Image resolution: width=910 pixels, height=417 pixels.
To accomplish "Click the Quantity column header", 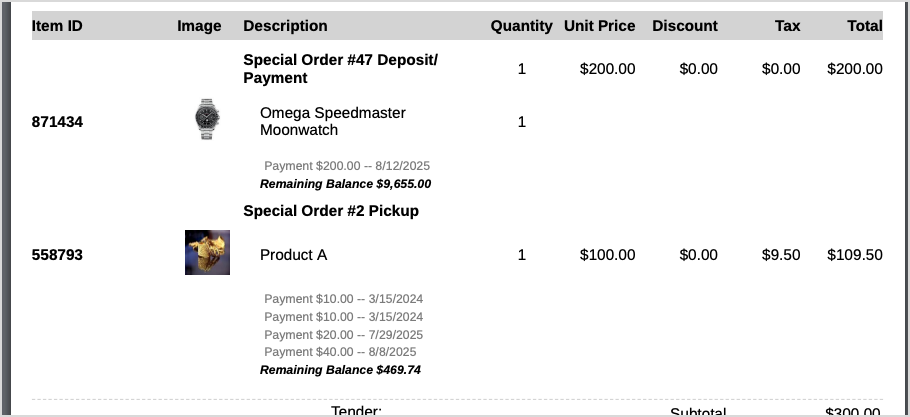I will (x=521, y=26).
